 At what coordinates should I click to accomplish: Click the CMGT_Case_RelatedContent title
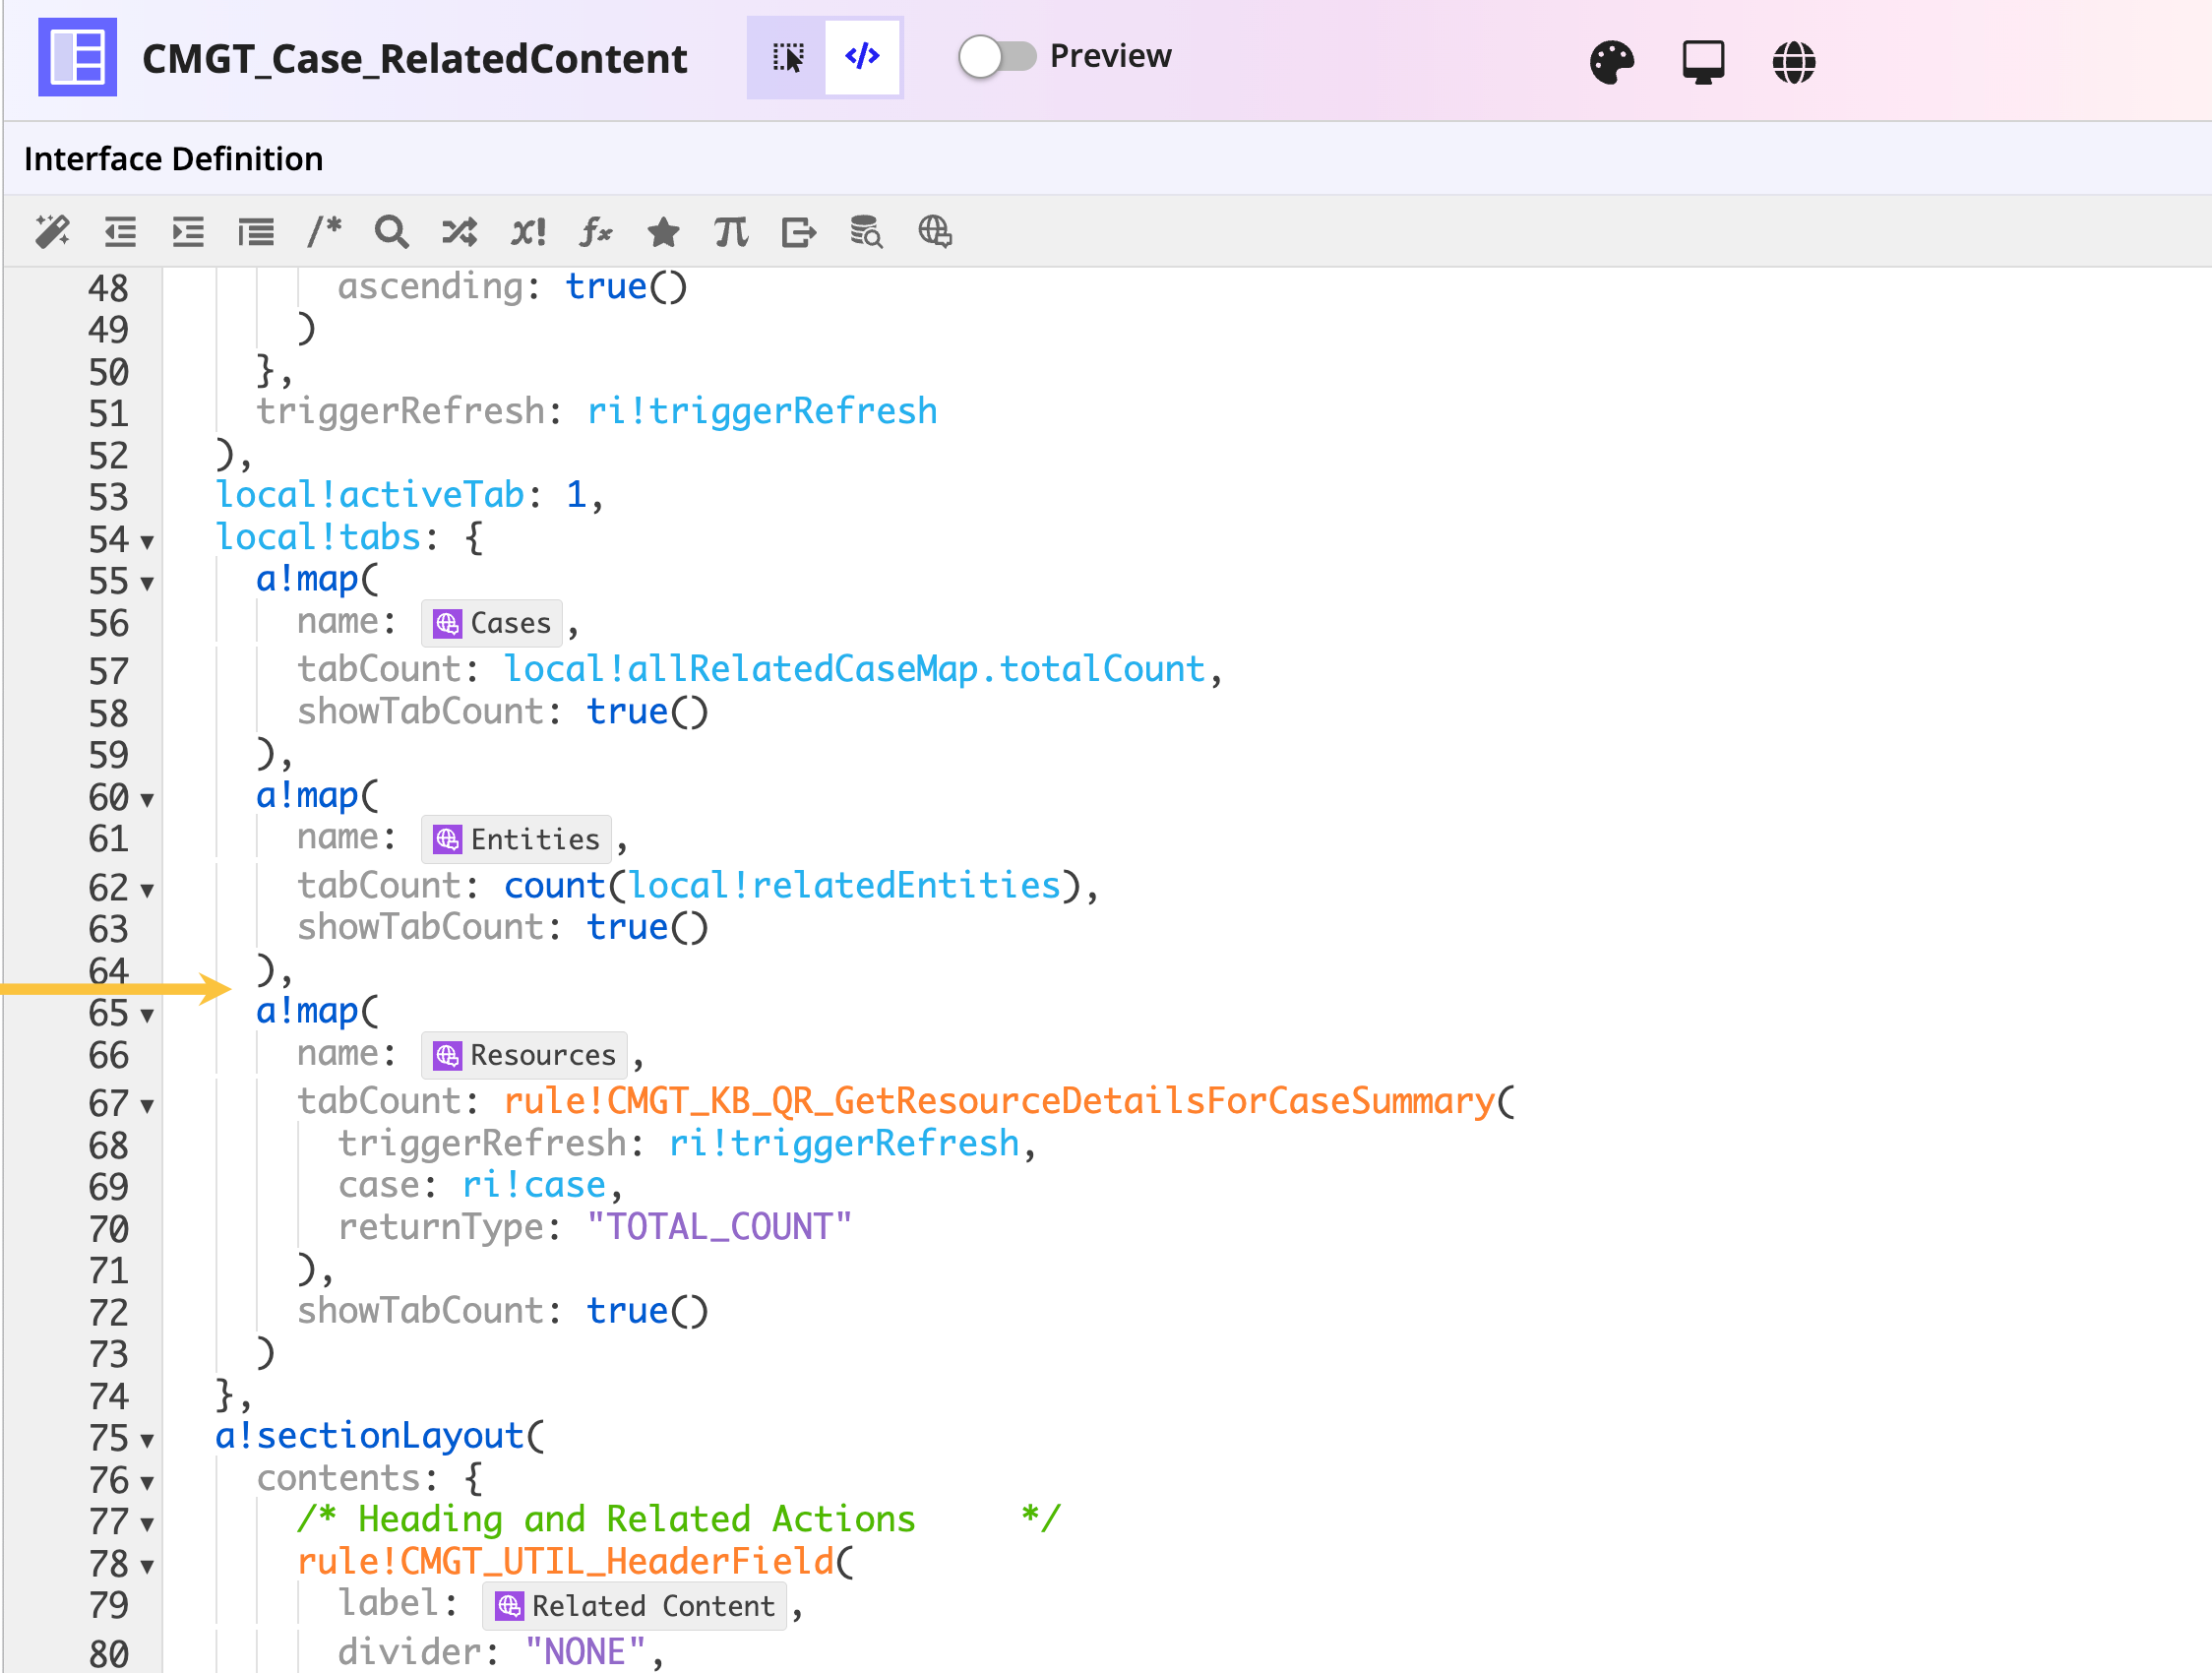[414, 58]
